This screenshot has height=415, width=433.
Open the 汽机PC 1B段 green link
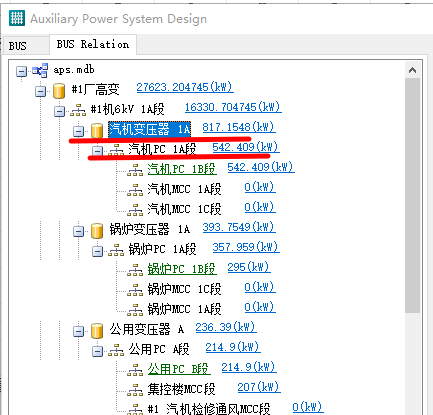(182, 169)
